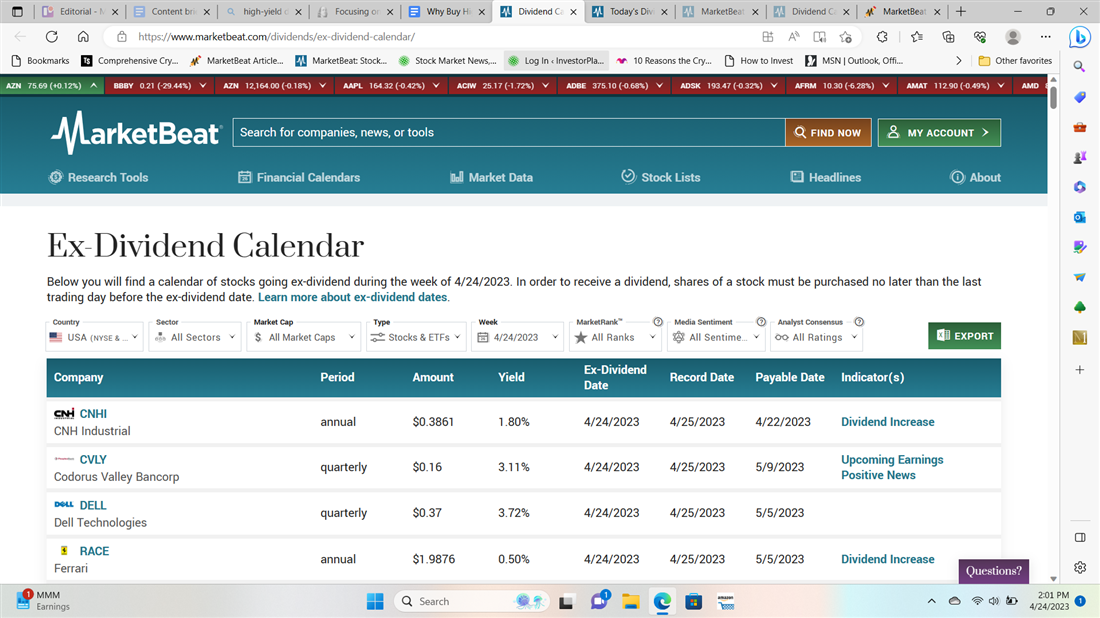Click MarketRank help question mark icon
This screenshot has width=1100, height=618.
(x=658, y=322)
